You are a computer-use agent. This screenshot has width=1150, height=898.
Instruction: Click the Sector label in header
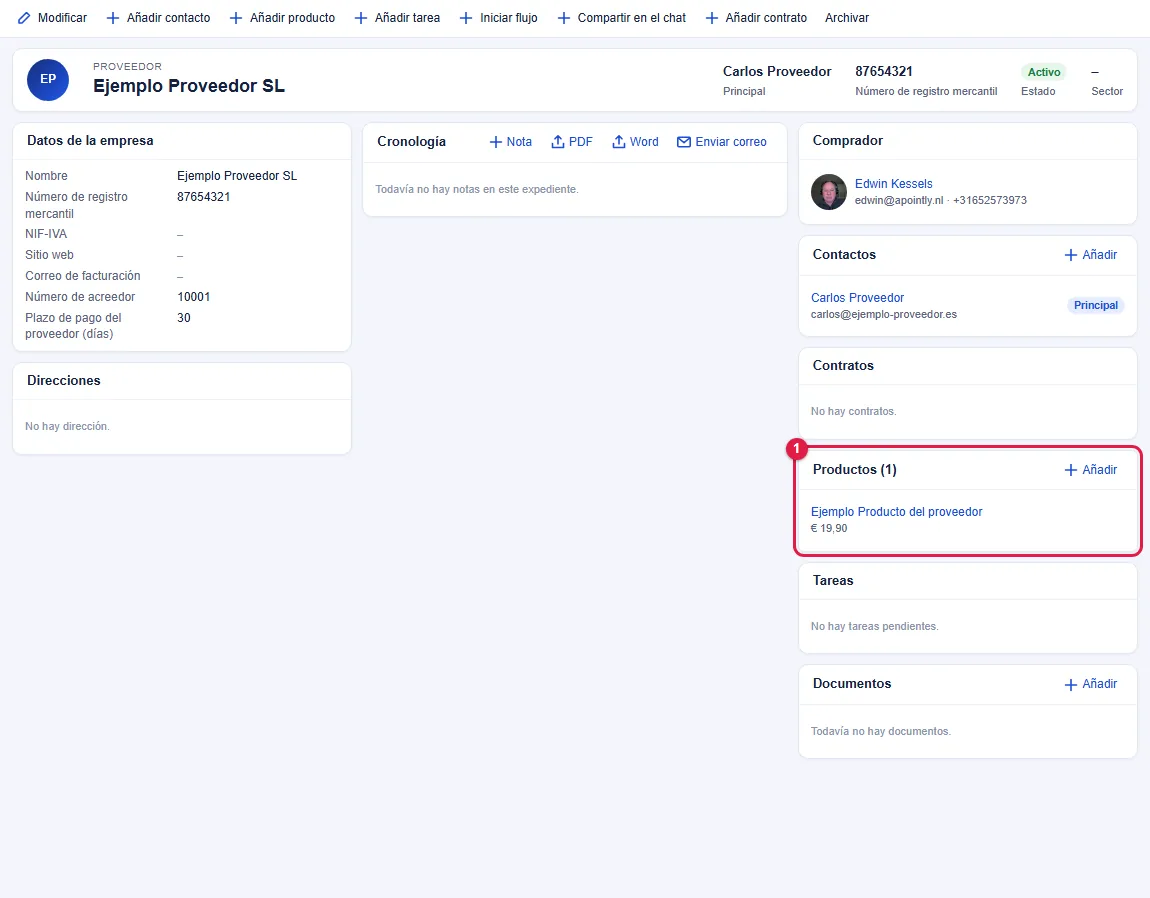tap(1107, 91)
